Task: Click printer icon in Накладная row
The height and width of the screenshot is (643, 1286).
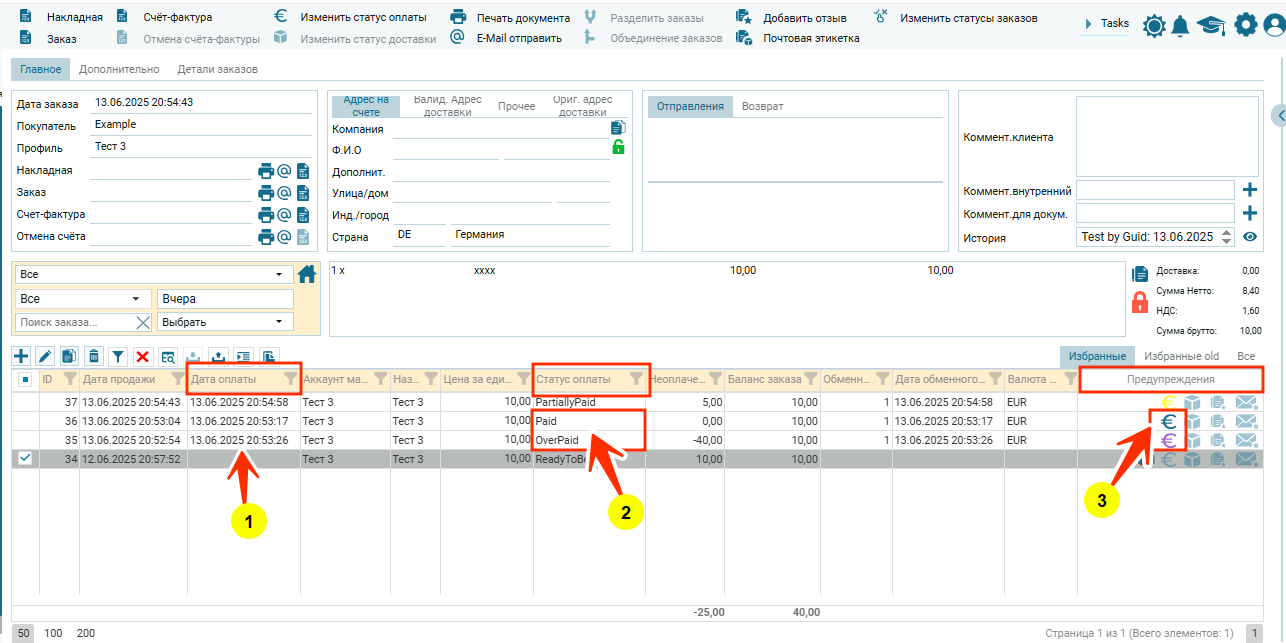Action: 266,171
